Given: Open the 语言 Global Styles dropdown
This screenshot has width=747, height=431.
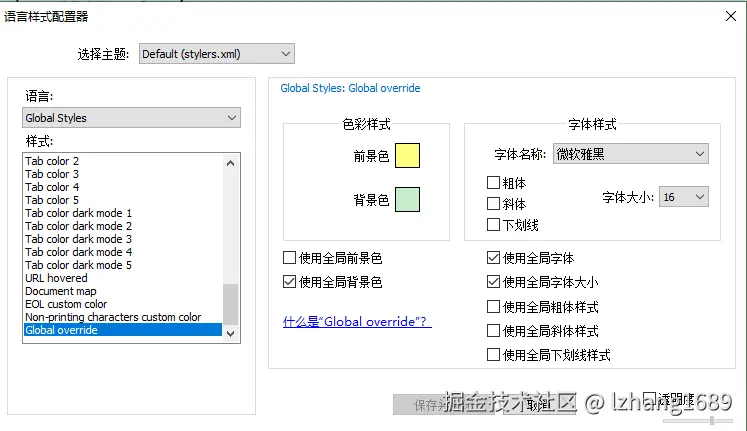Looking at the screenshot, I should click(131, 118).
